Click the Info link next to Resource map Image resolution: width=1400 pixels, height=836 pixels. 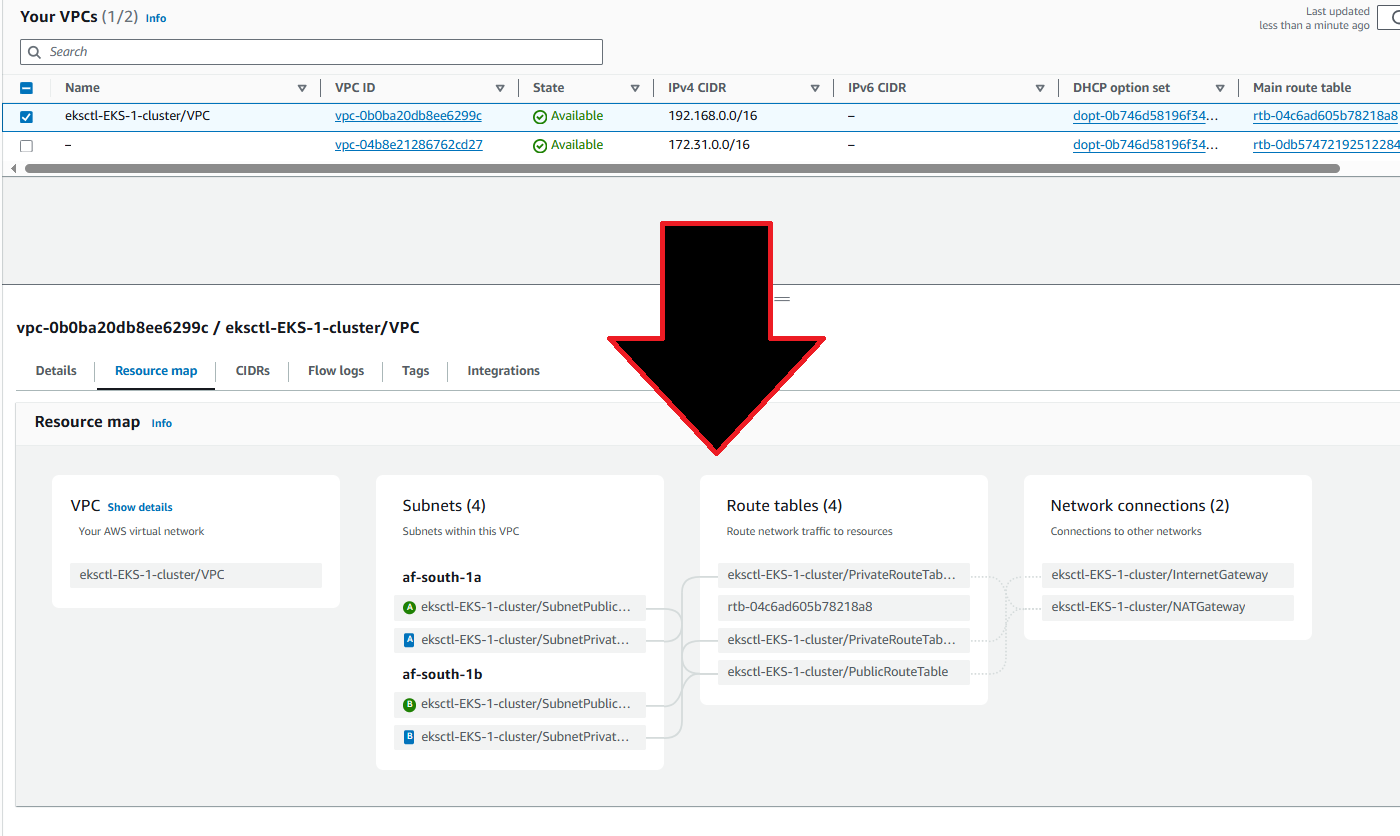(162, 423)
